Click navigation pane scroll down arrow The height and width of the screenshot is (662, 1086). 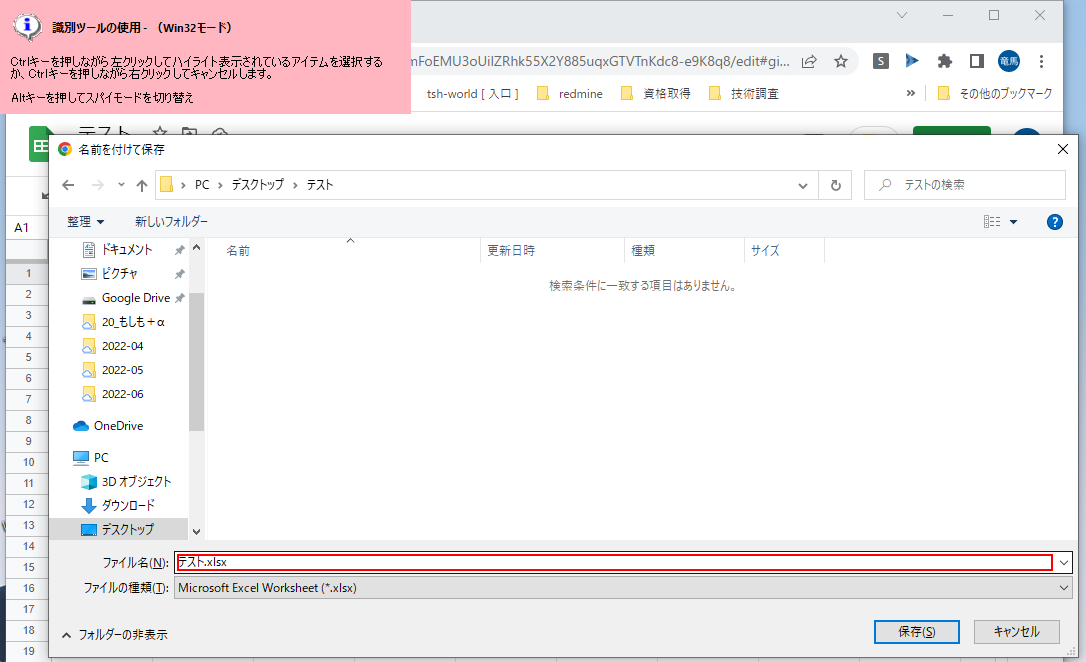tap(197, 532)
